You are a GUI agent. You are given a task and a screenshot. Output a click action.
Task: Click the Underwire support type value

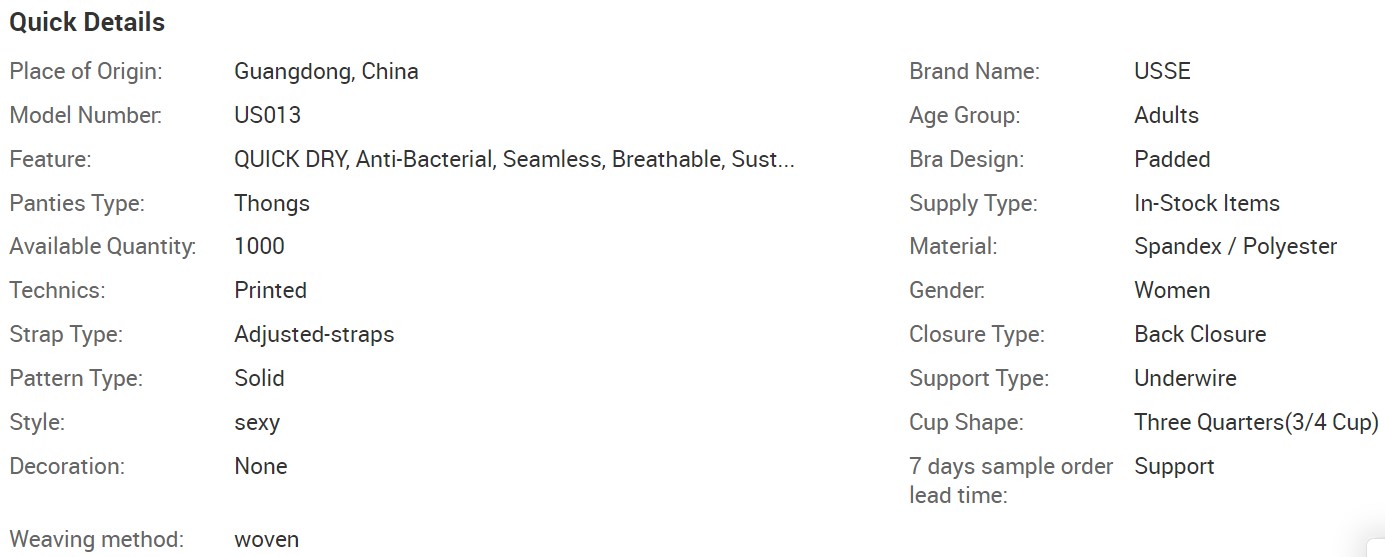coord(1185,379)
